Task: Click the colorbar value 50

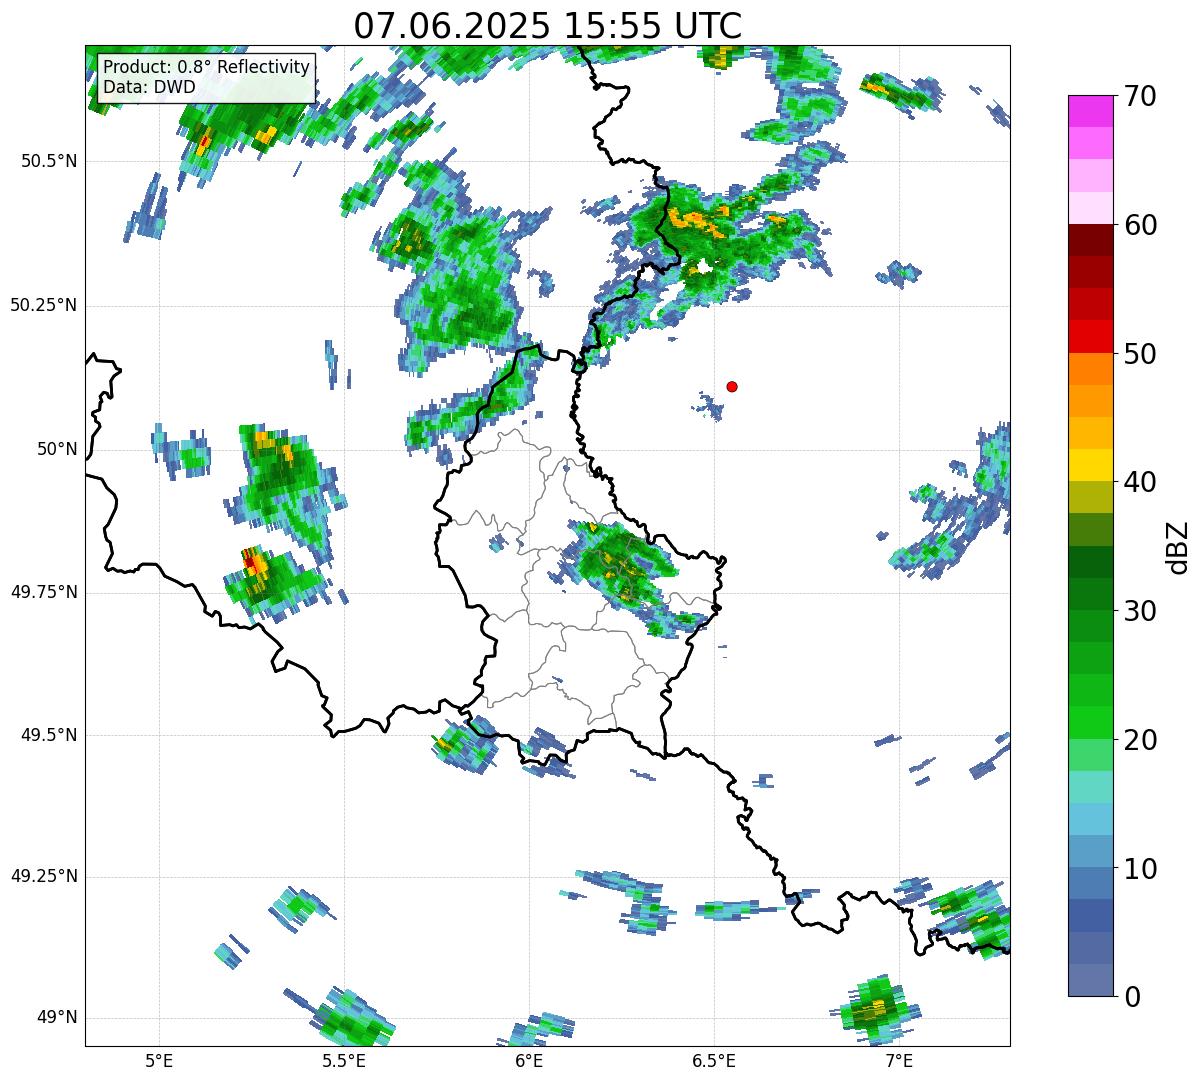Action: click(x=1141, y=354)
